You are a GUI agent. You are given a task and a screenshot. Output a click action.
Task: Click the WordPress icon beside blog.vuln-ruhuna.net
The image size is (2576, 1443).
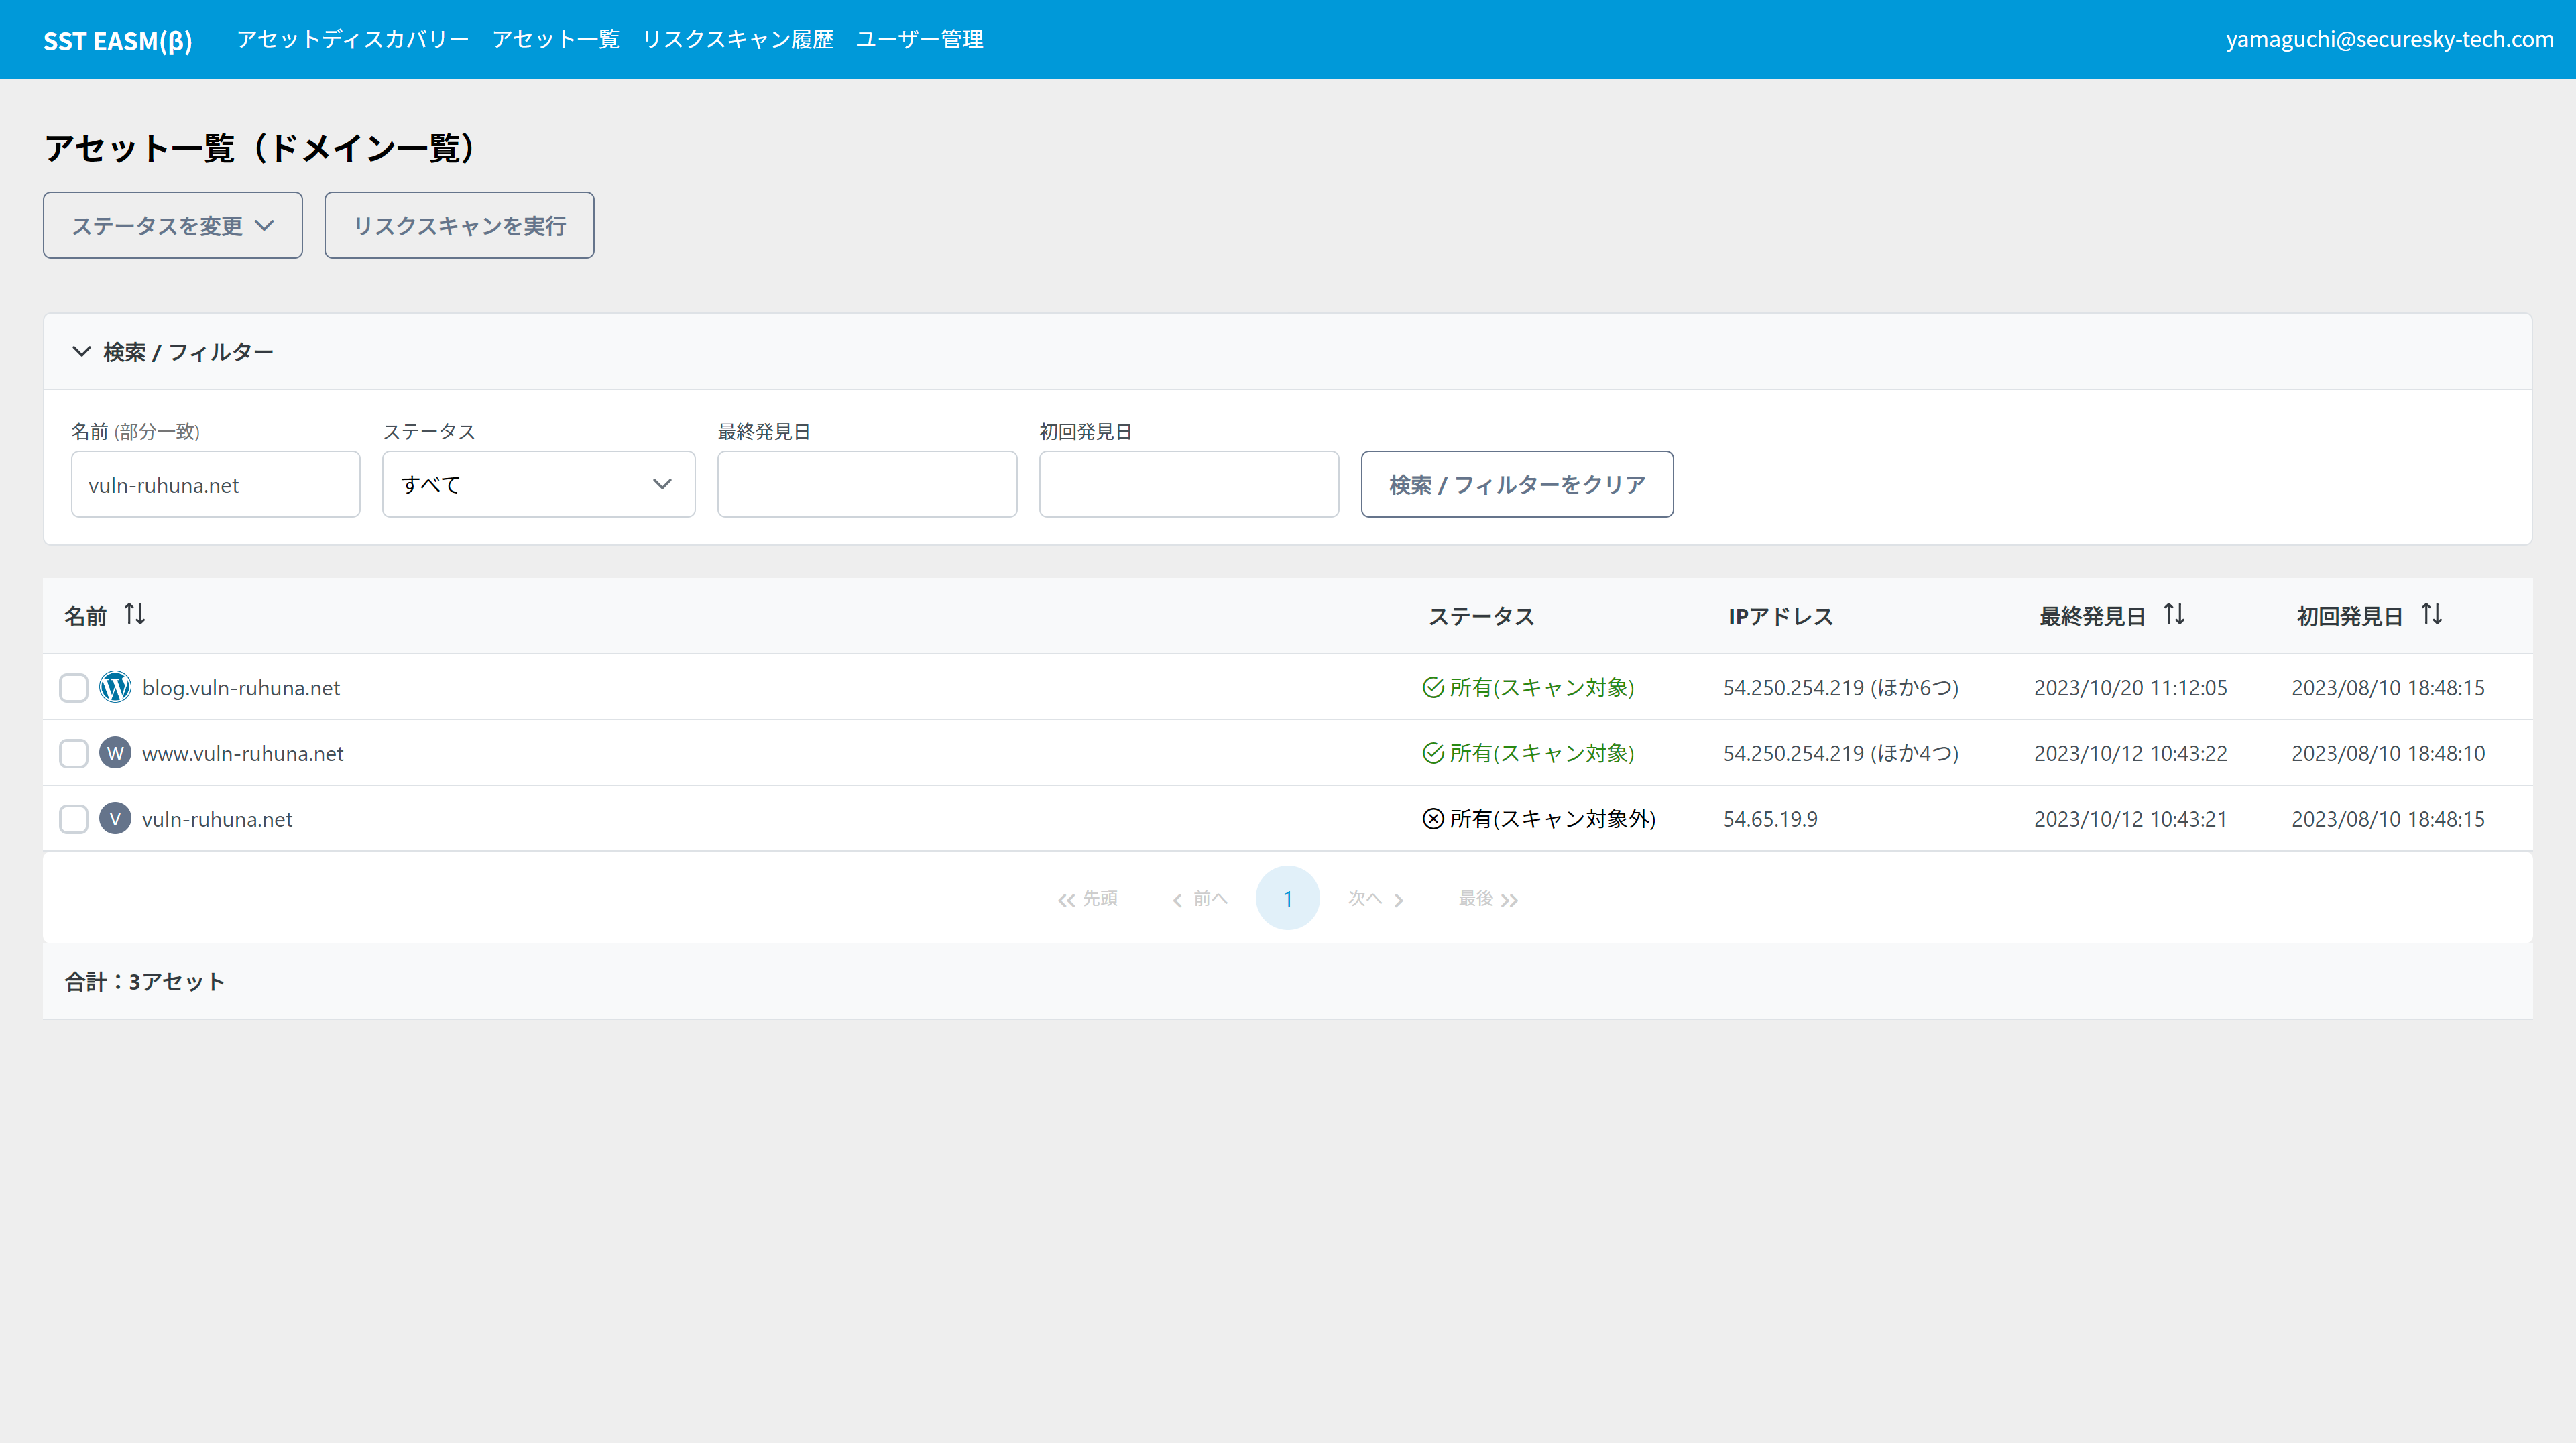(x=115, y=687)
